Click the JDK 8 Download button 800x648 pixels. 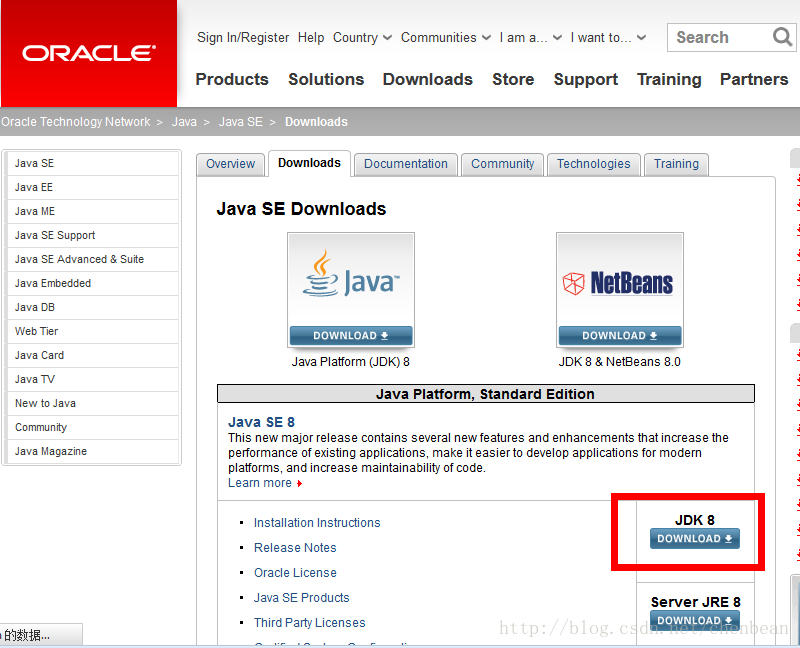click(694, 539)
